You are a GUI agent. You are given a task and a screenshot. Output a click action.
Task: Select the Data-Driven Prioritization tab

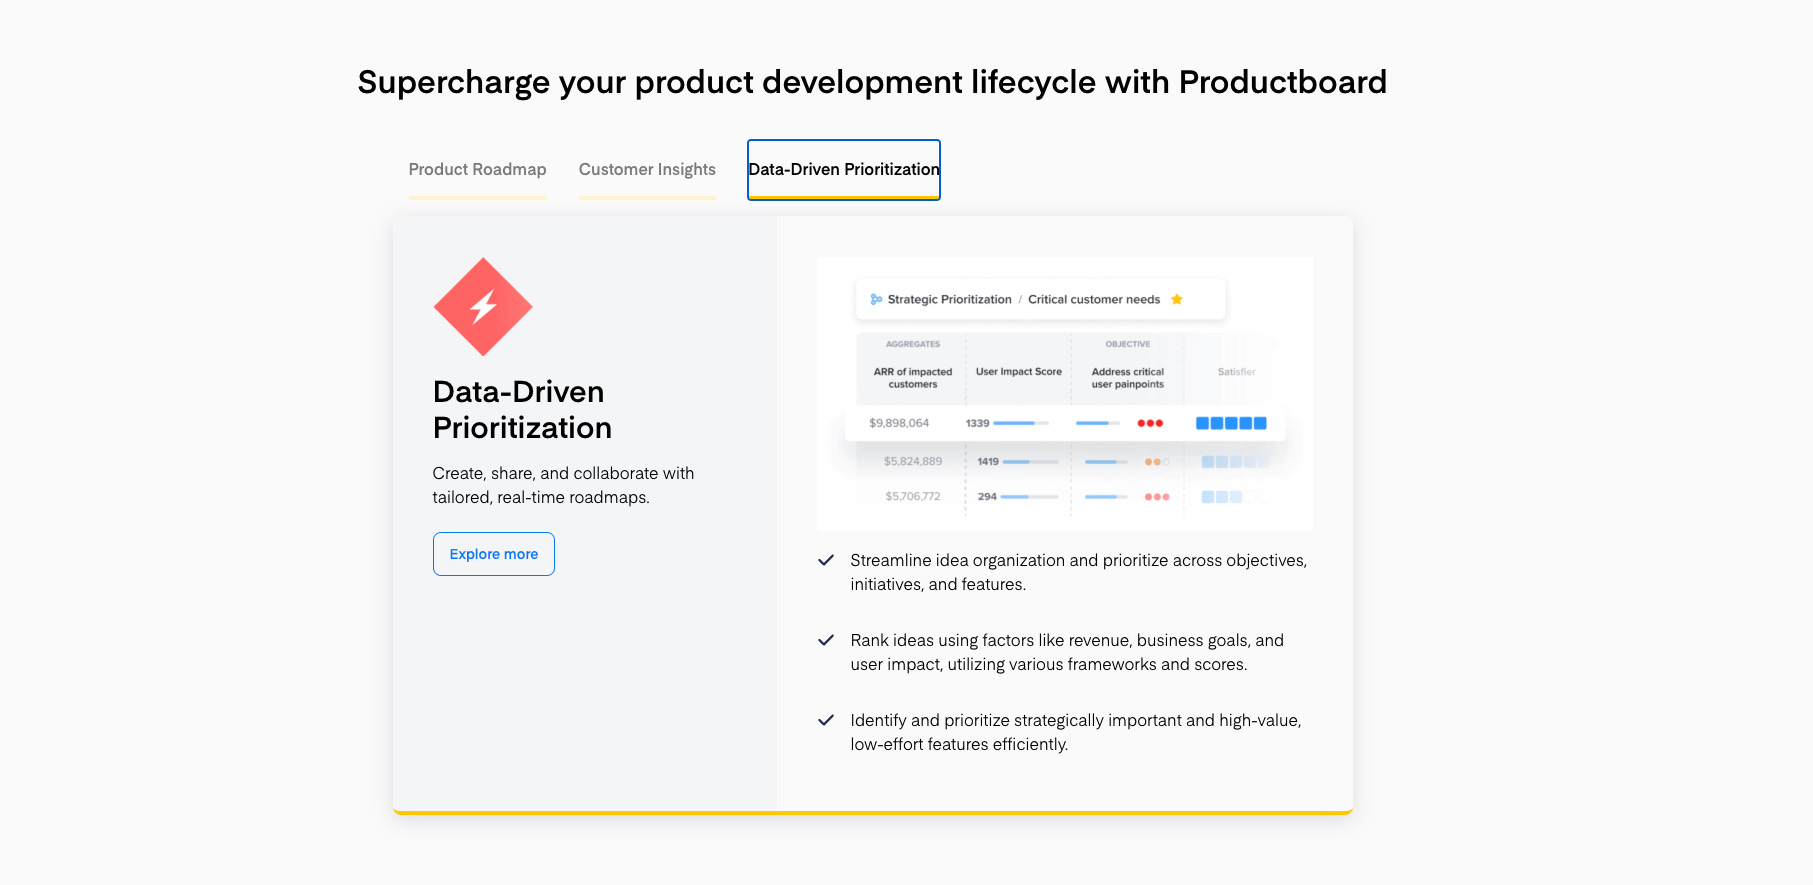point(844,170)
